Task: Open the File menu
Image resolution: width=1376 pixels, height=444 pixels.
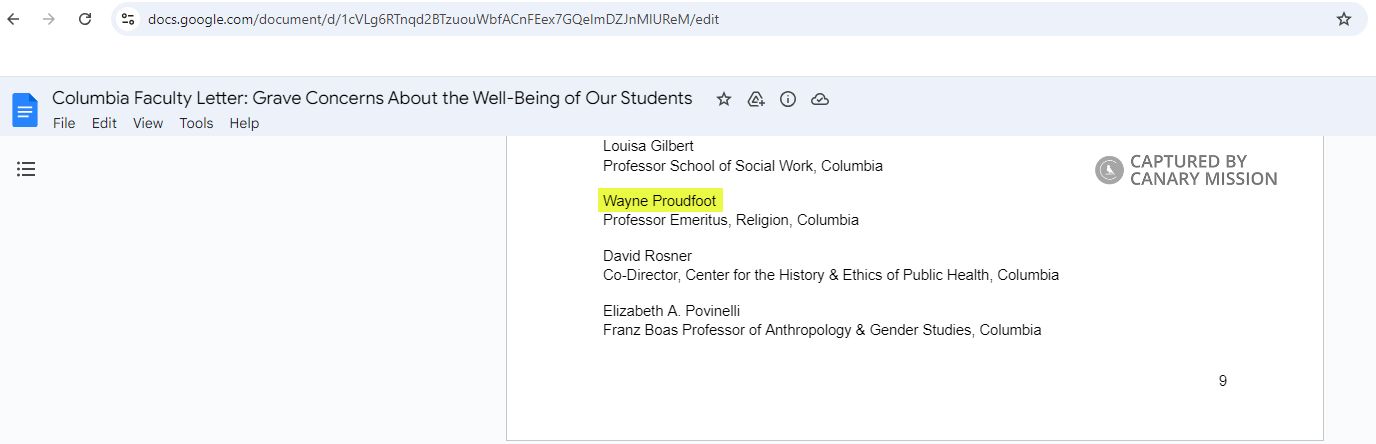Action: 64,123
